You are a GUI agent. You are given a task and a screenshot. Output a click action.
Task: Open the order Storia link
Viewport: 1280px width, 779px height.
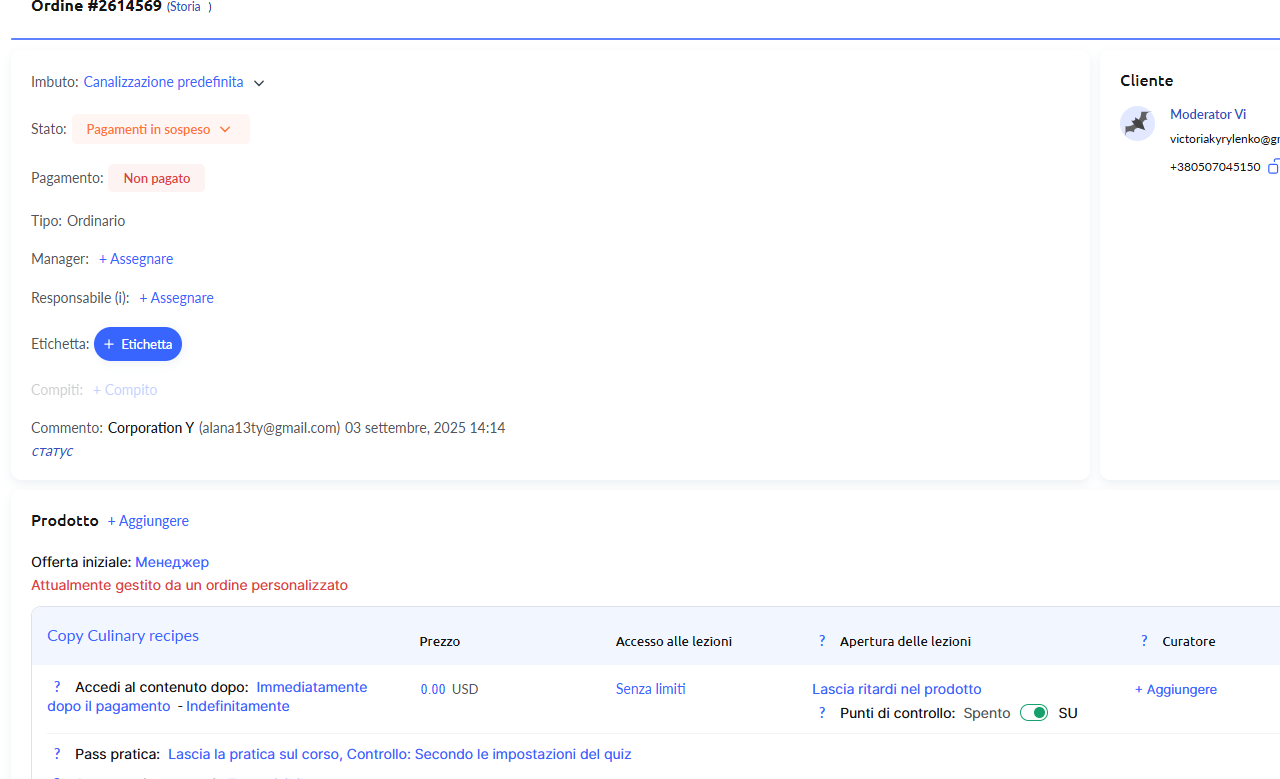coord(184,7)
